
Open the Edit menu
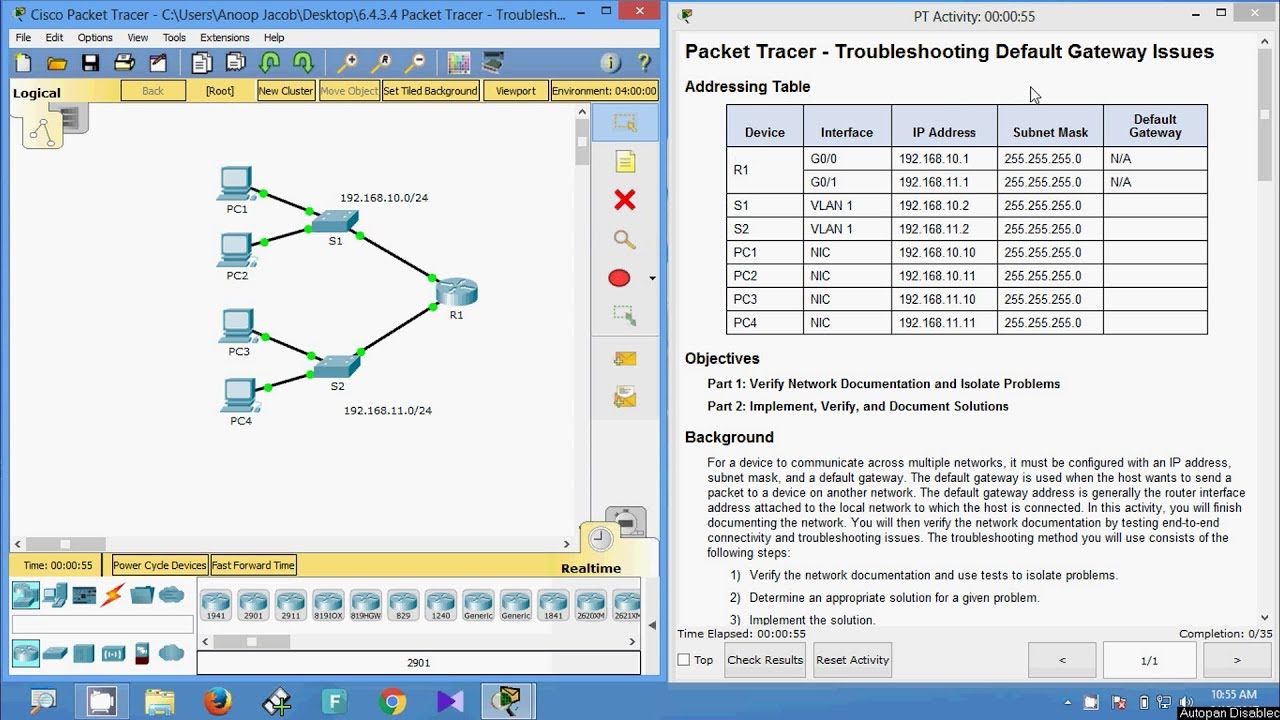click(x=54, y=38)
